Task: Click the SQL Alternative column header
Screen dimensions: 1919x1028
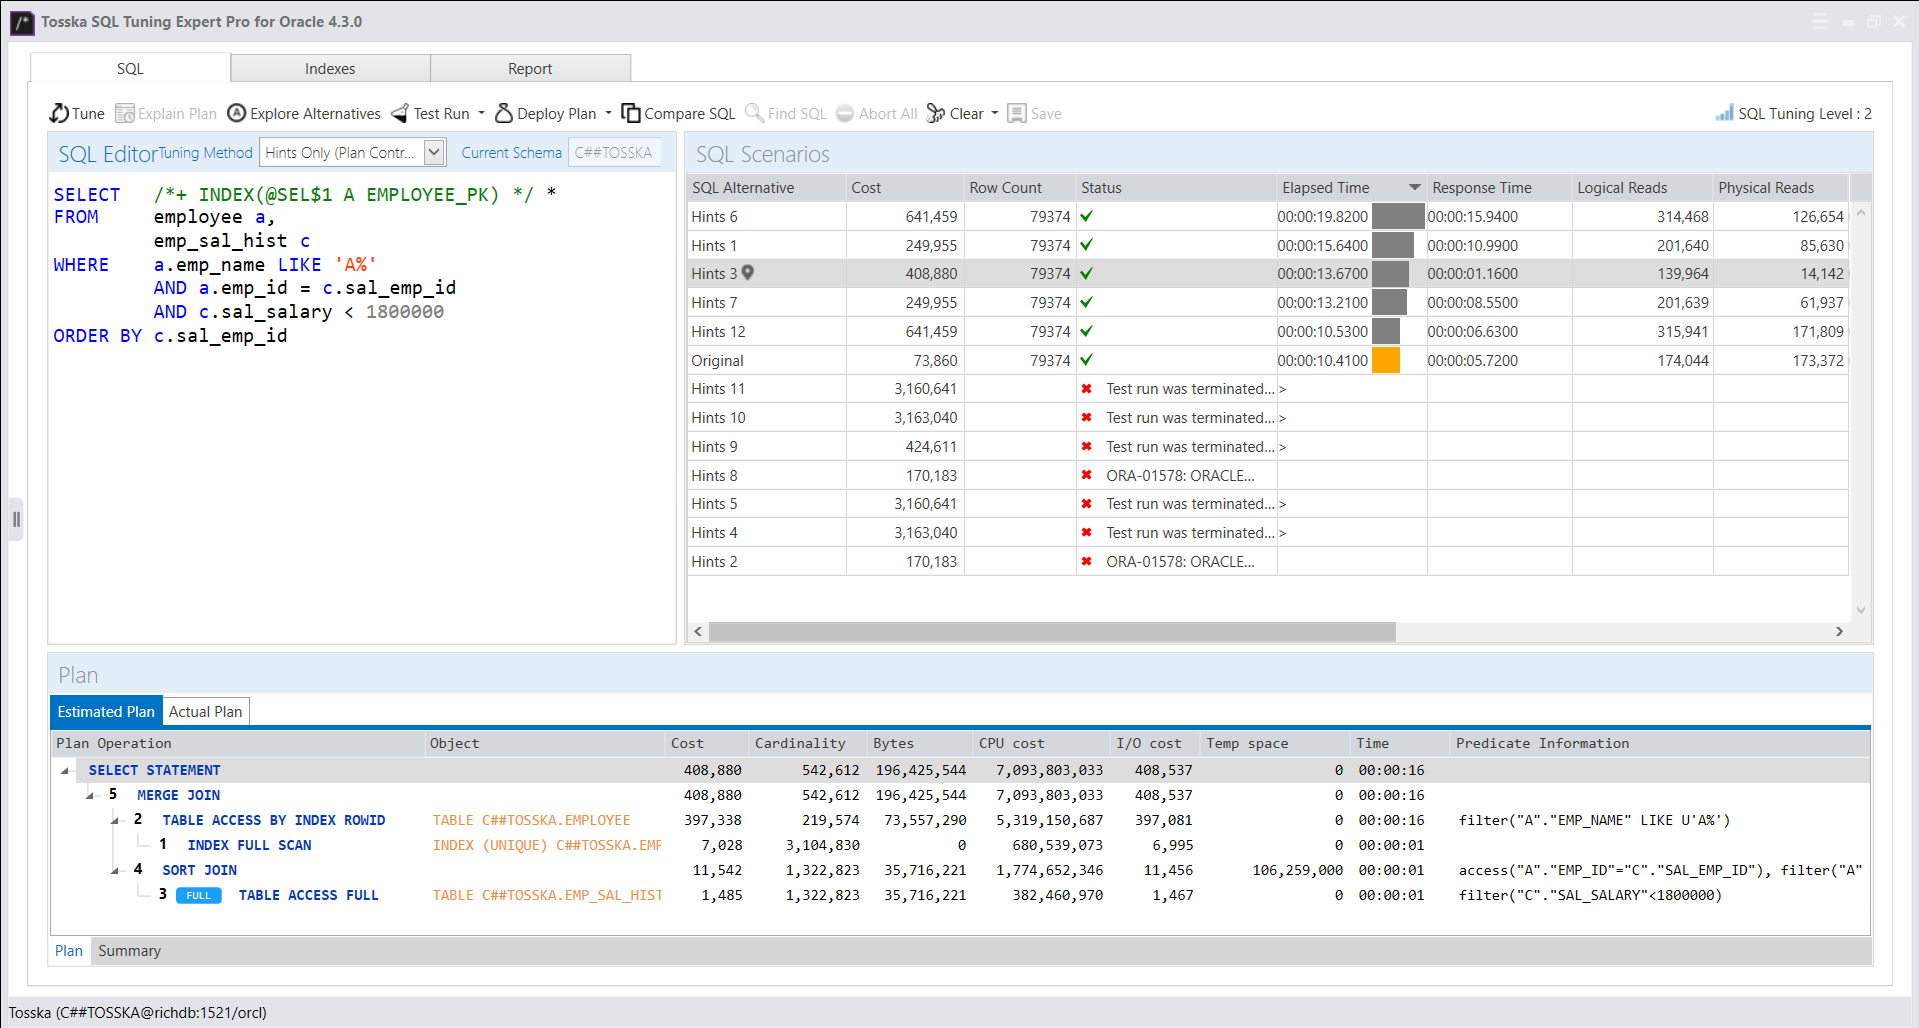Action: pos(766,187)
